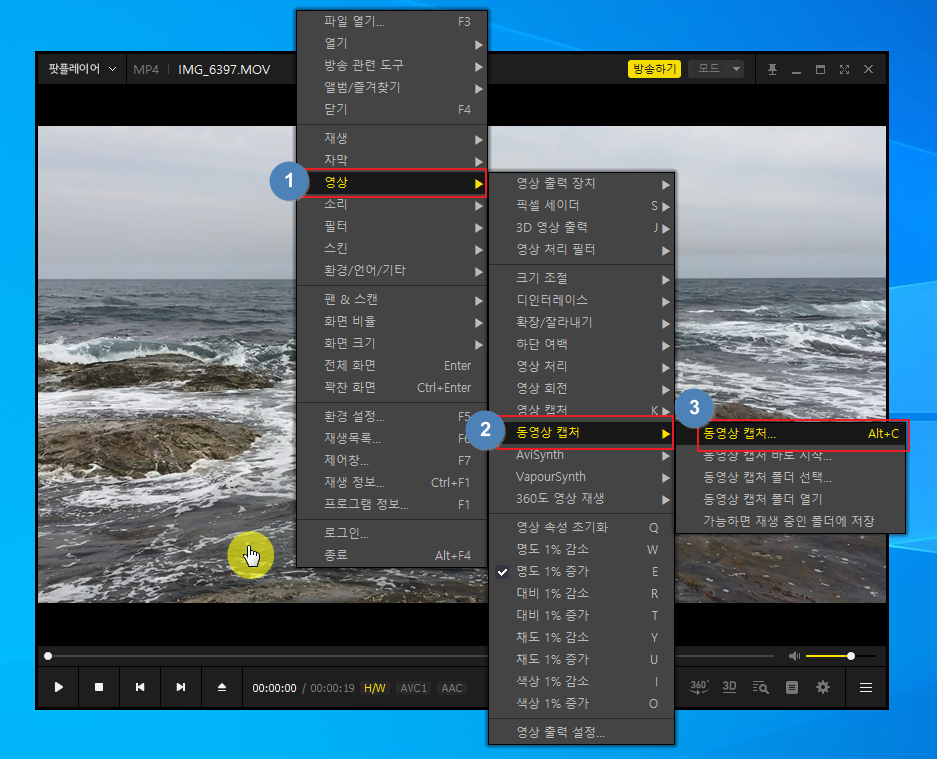Viewport: 937px width, 759px height.
Task: Click the playback seek bar handle
Action: point(48,656)
